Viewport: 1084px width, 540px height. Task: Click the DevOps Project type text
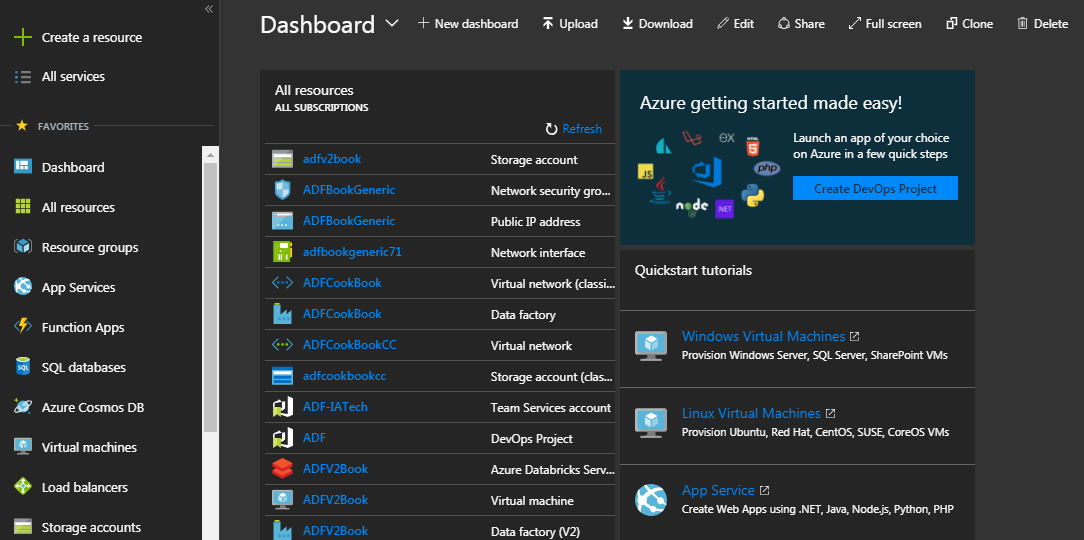532,439
